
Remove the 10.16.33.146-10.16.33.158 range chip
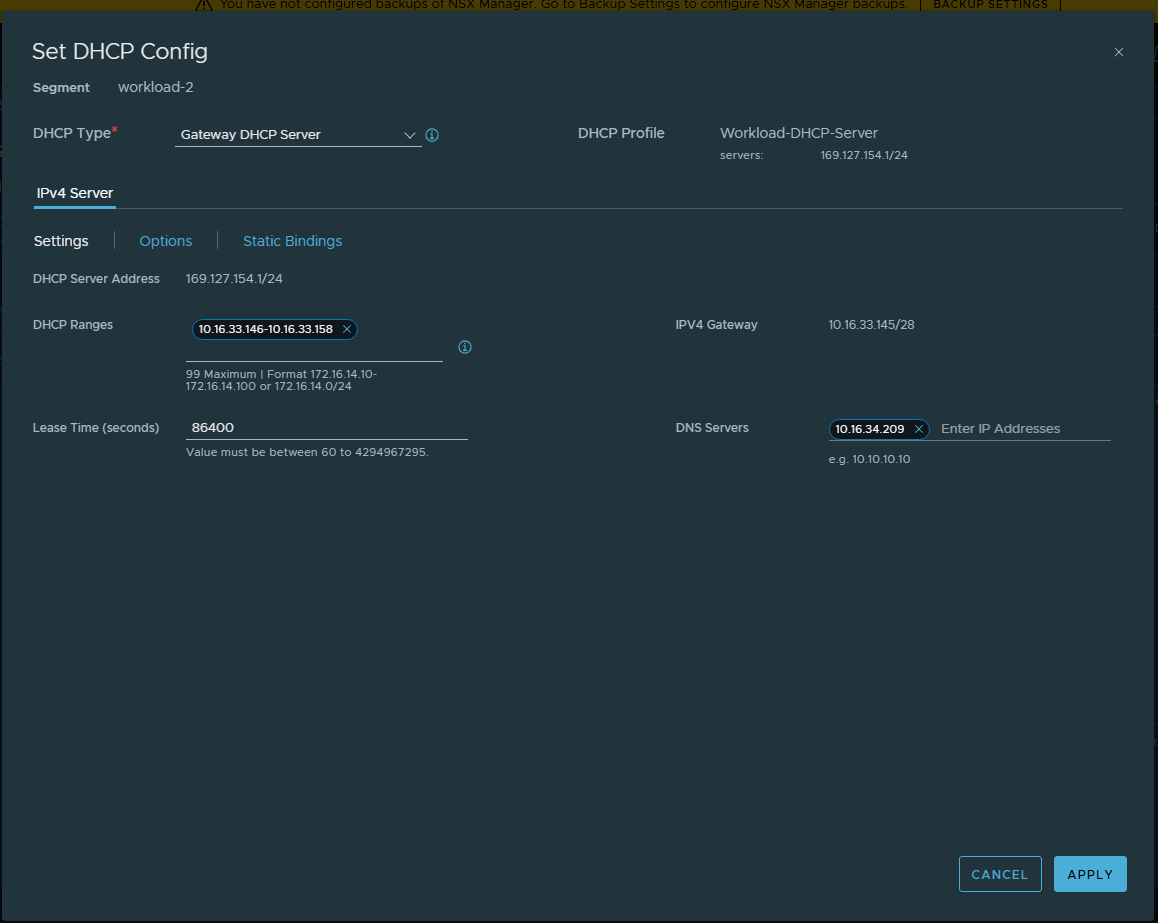pyautogui.click(x=346, y=329)
